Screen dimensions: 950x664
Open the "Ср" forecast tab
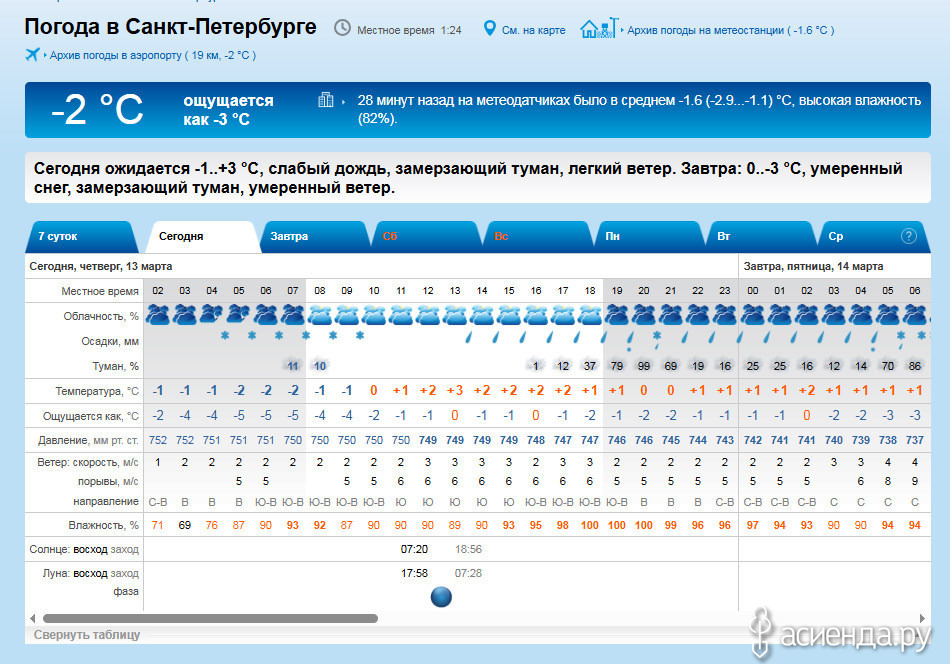coord(872,236)
